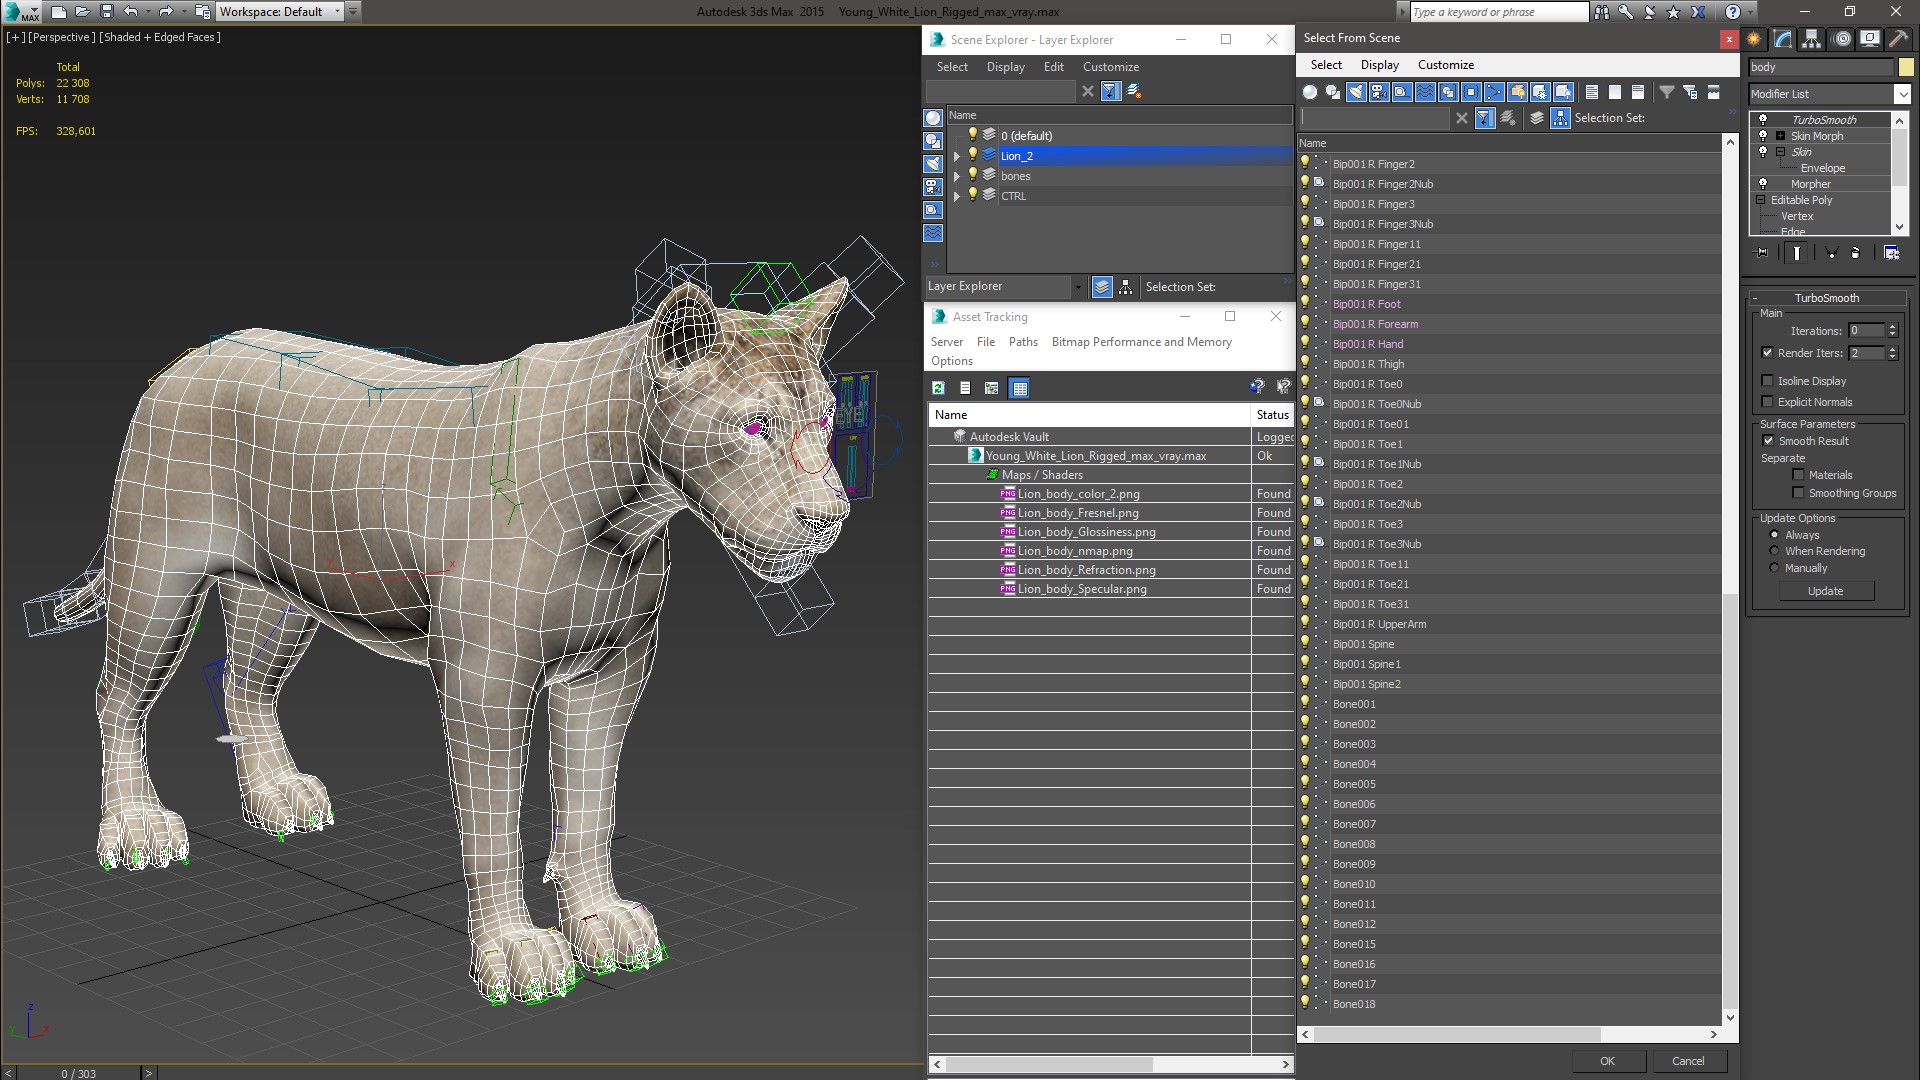Collapse Editable Poly sub-objects

1761,200
